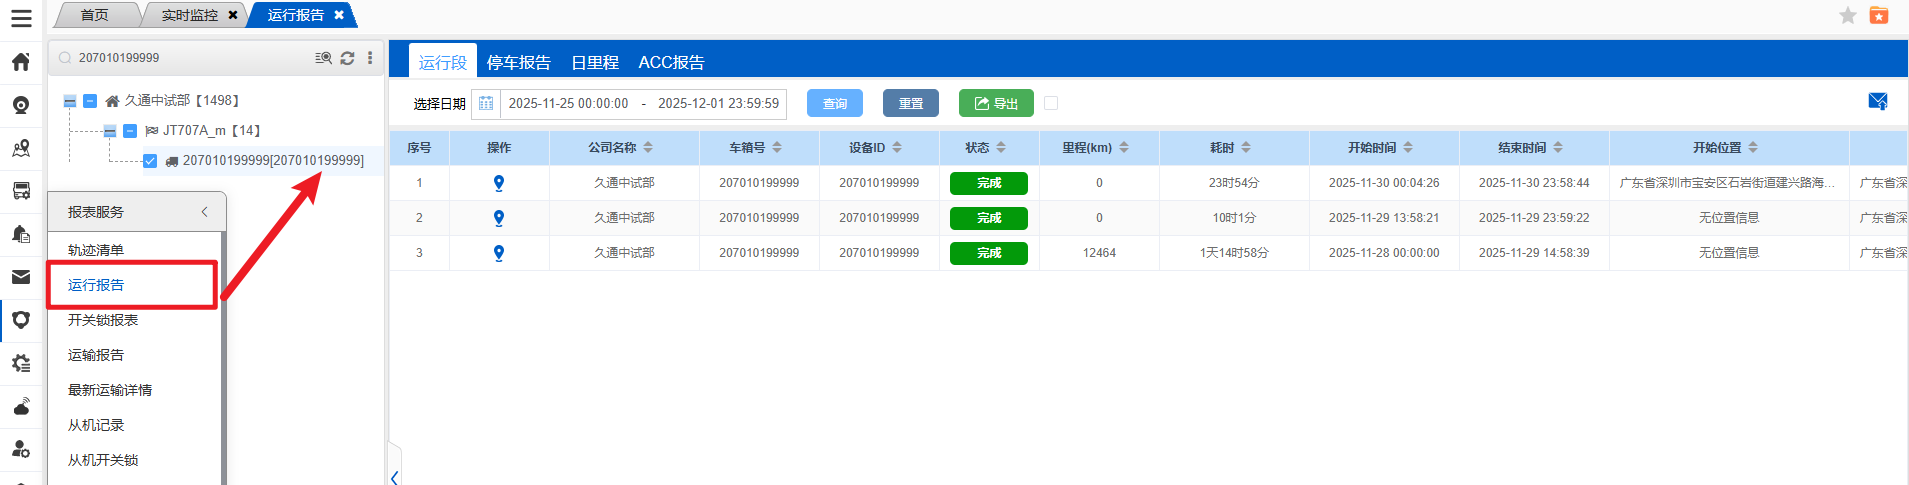
Task: Open 开关锁报表 from the report menu
Action: (x=103, y=320)
